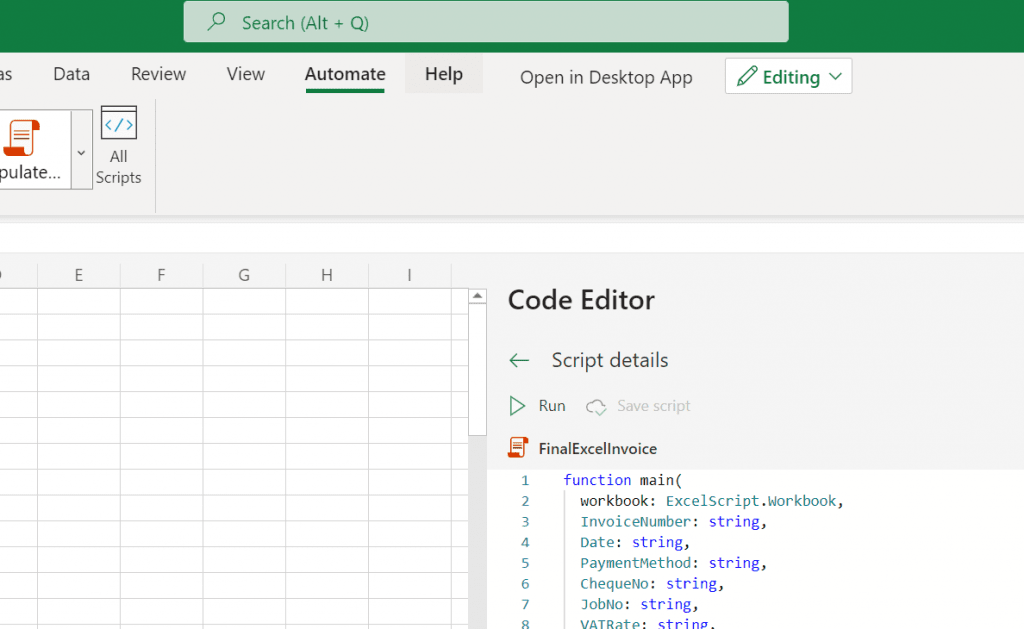The image size is (1024, 629).
Task: Click the pencil icon on Editing button
Action: 746,77
